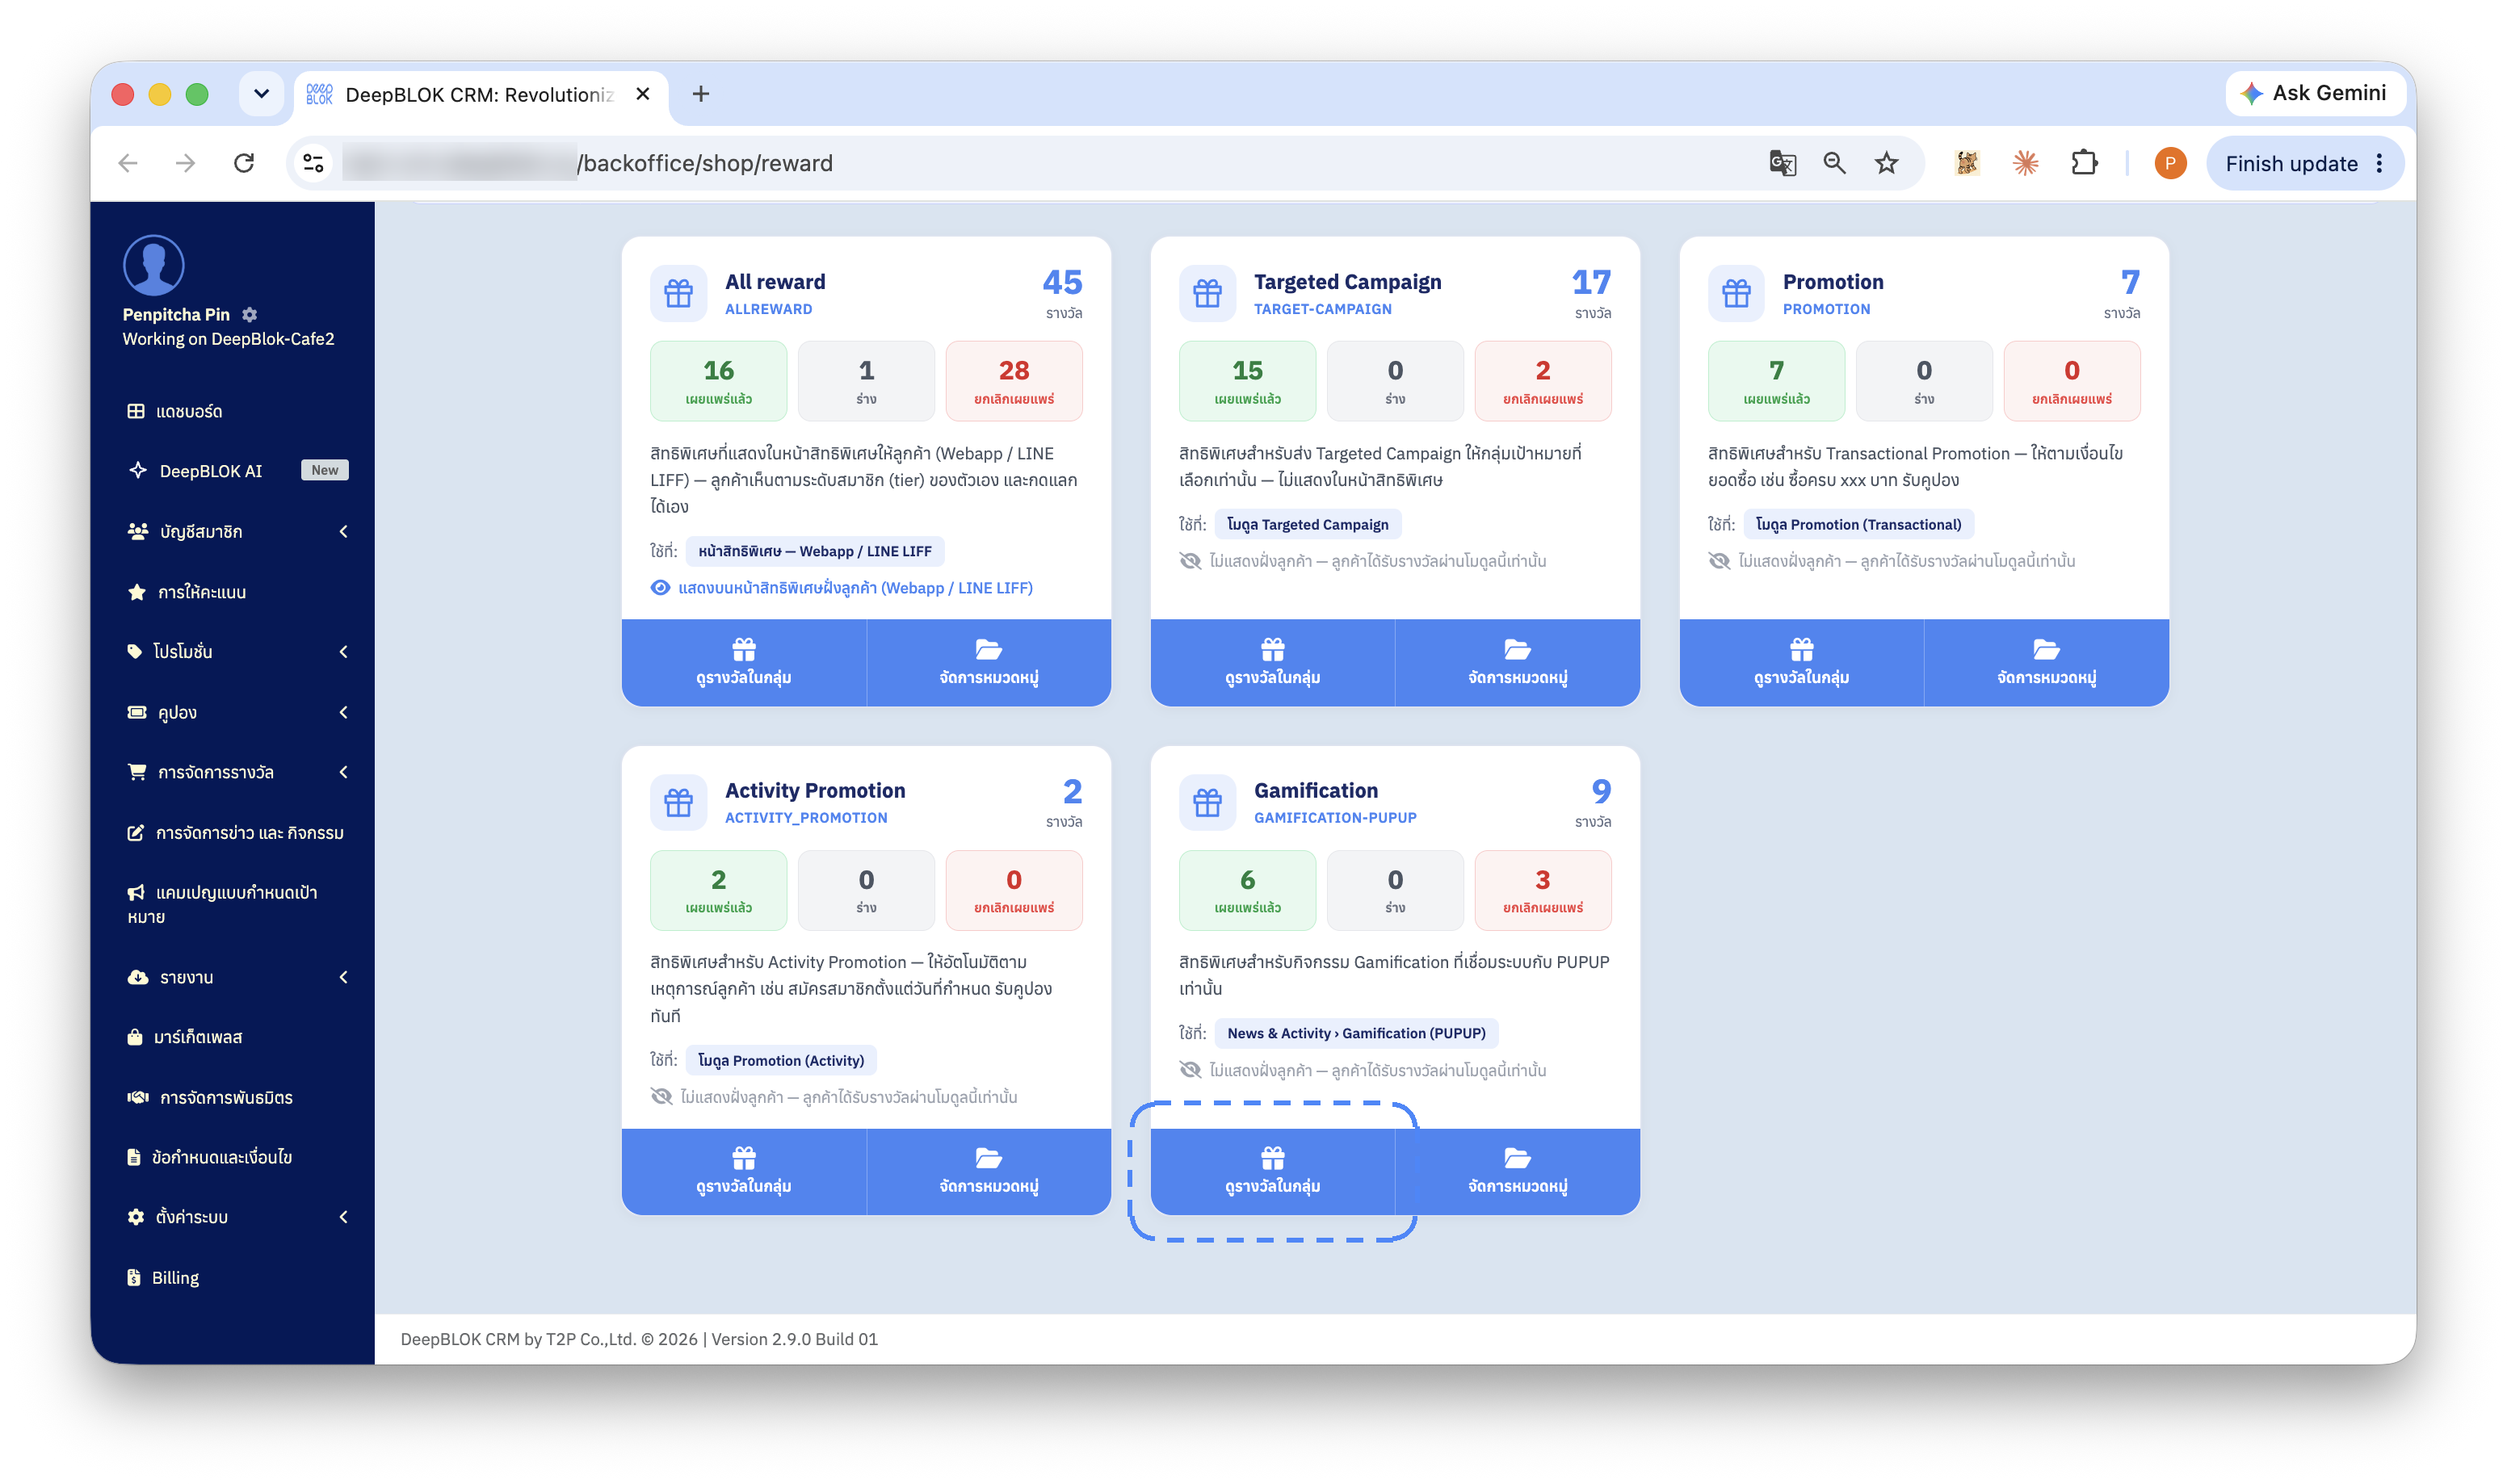The width and height of the screenshot is (2507, 1484).
Task: Click the gift icon on All reward card header
Action: tap(678, 293)
